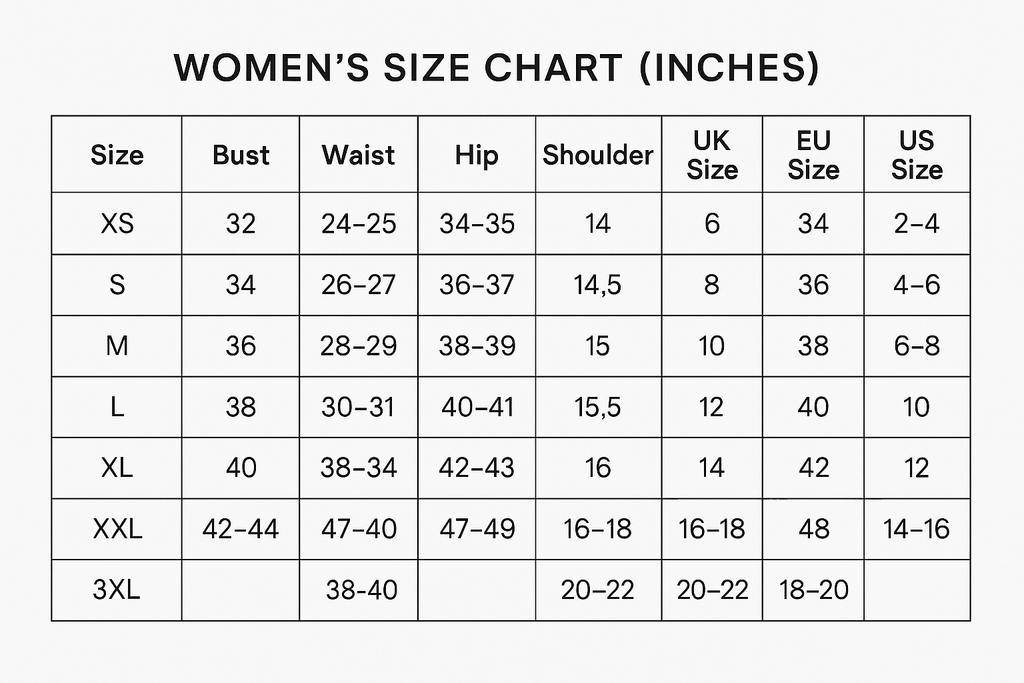Click the bust value 42–44
The width and height of the screenshot is (1024, 683).
pyautogui.click(x=240, y=529)
